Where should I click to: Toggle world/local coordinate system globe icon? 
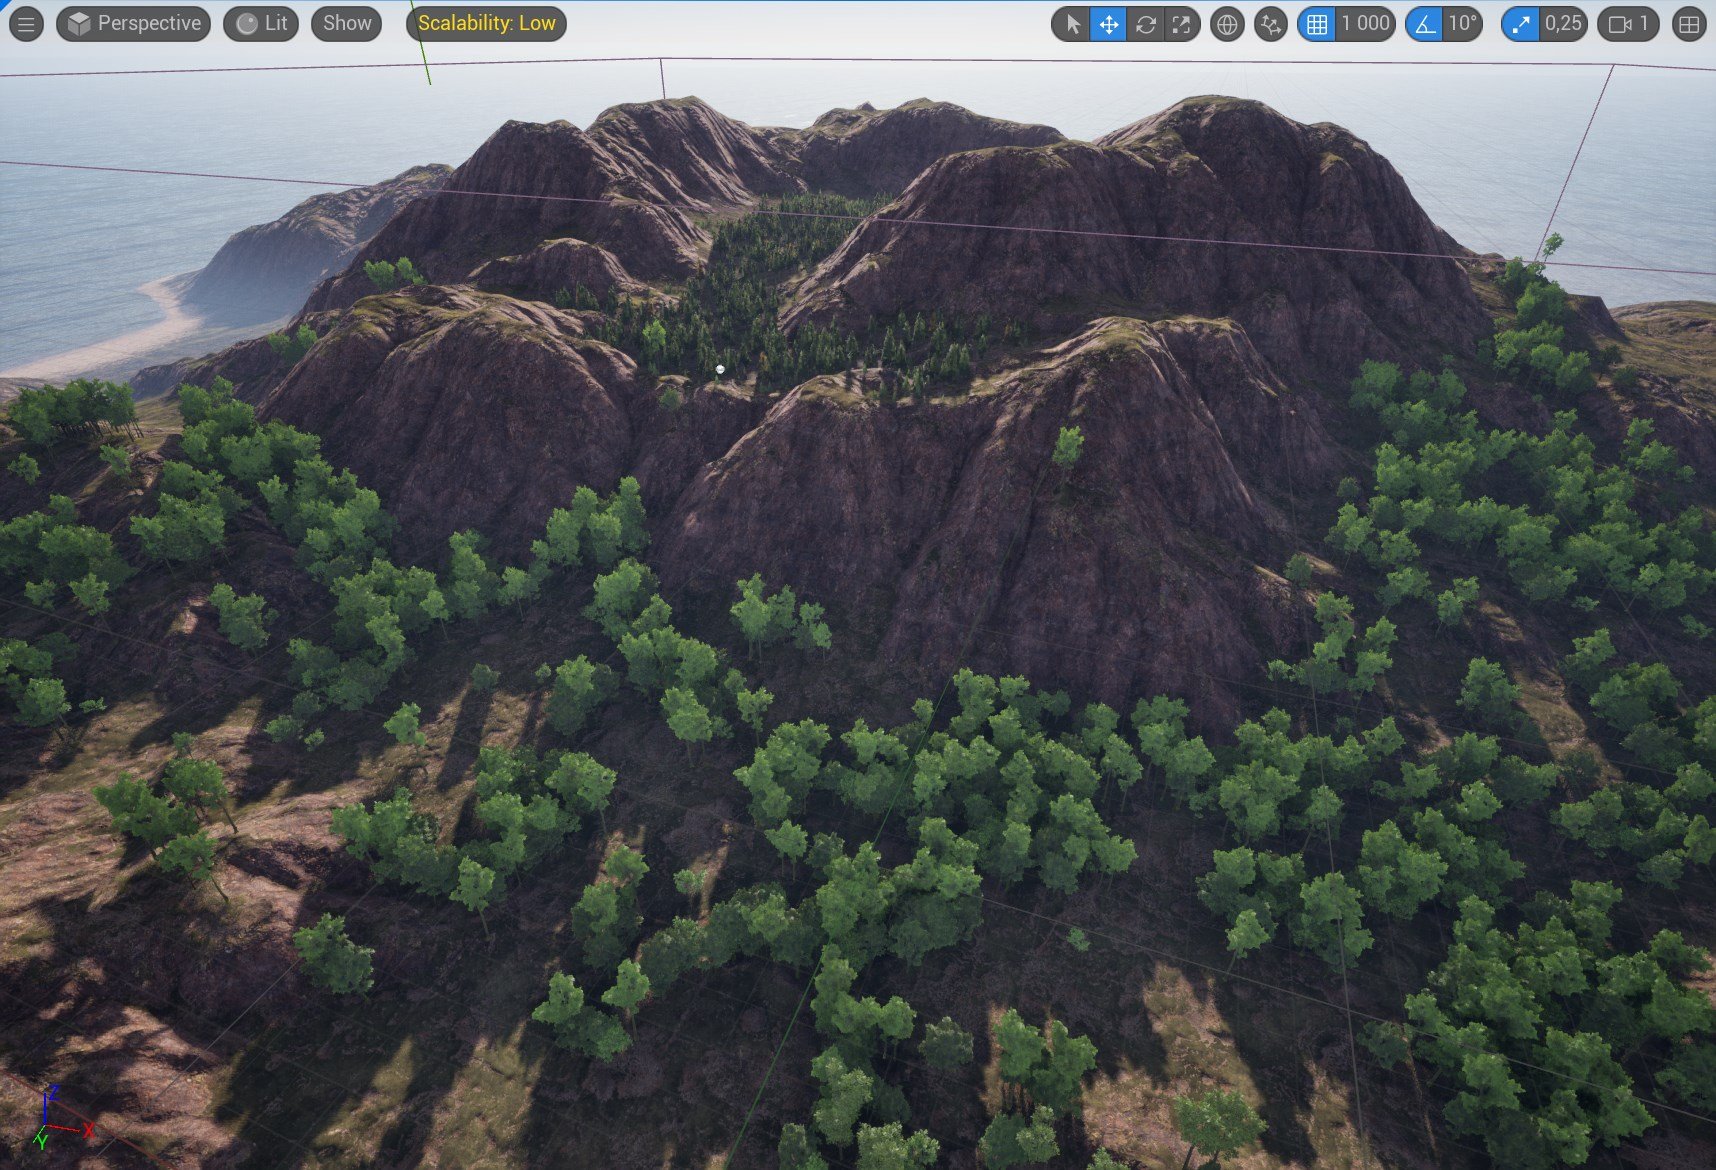click(x=1227, y=24)
